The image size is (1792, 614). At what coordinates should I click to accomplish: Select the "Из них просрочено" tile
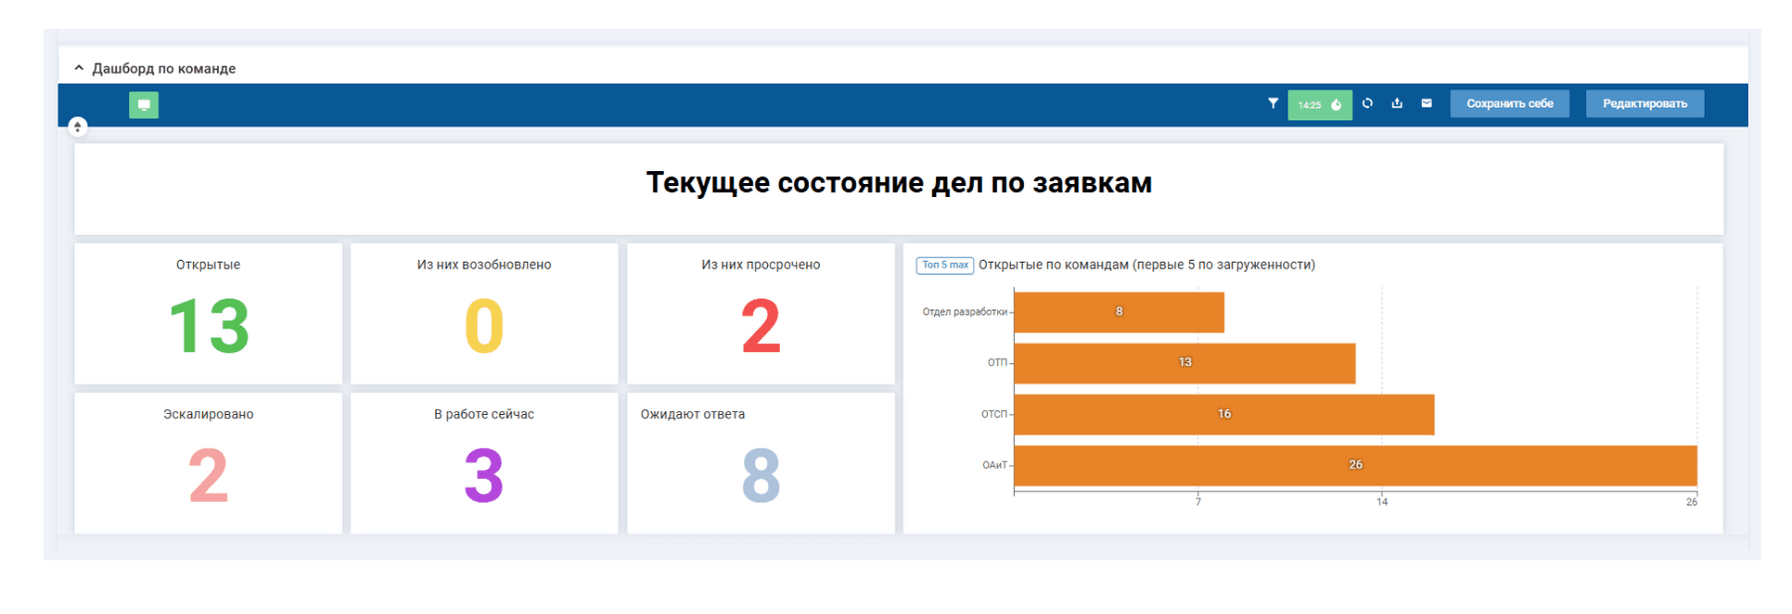(760, 314)
